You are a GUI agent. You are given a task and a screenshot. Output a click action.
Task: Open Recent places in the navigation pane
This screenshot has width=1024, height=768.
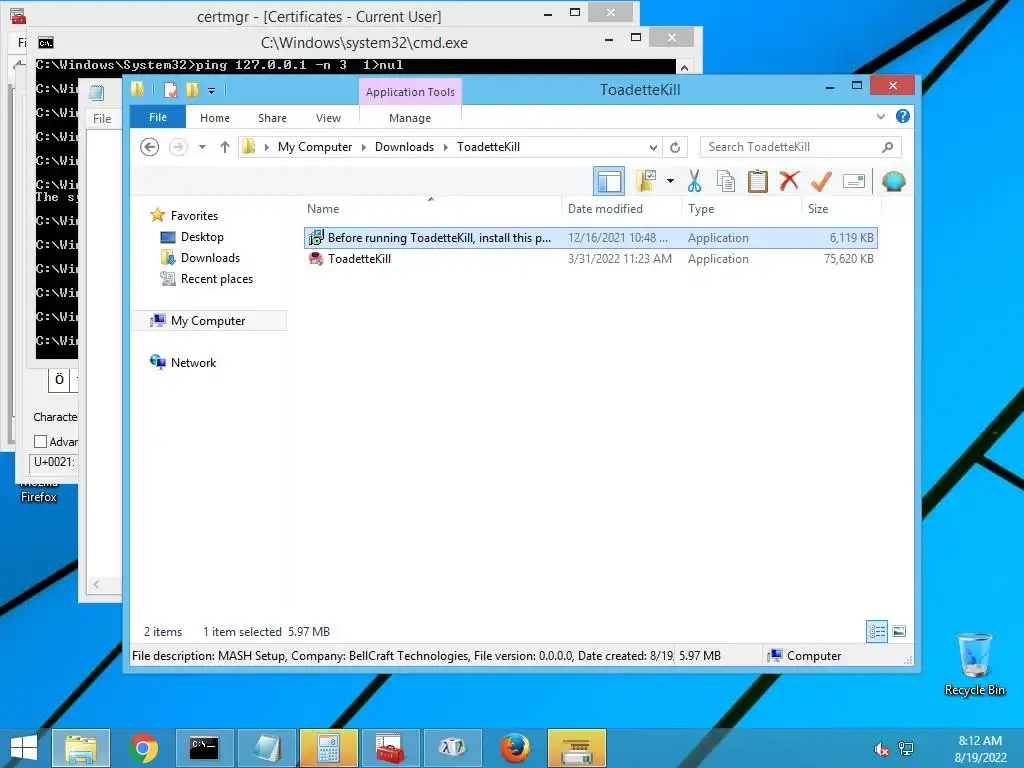(x=216, y=279)
